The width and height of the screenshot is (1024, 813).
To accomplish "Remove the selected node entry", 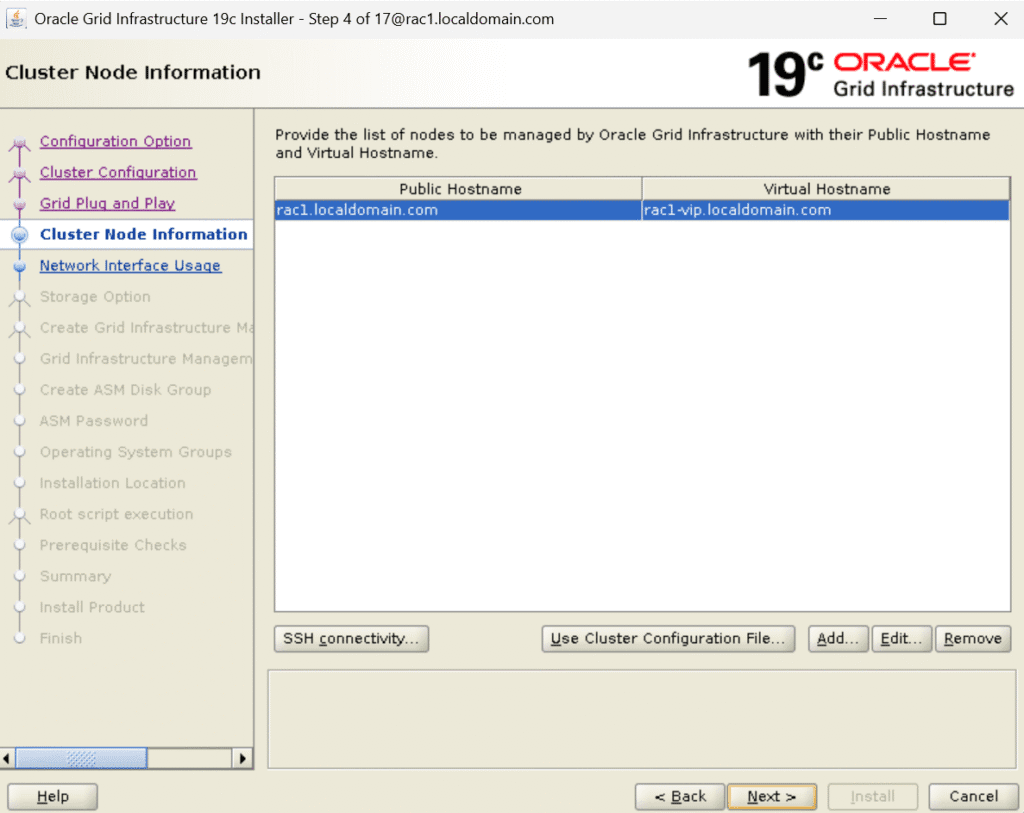I will (x=973, y=639).
